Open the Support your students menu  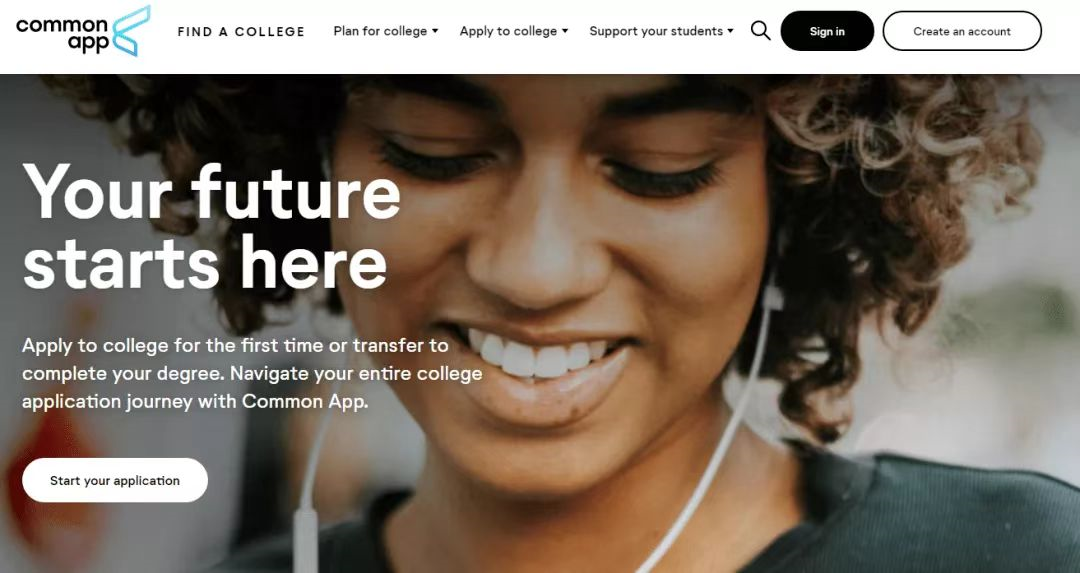point(661,31)
